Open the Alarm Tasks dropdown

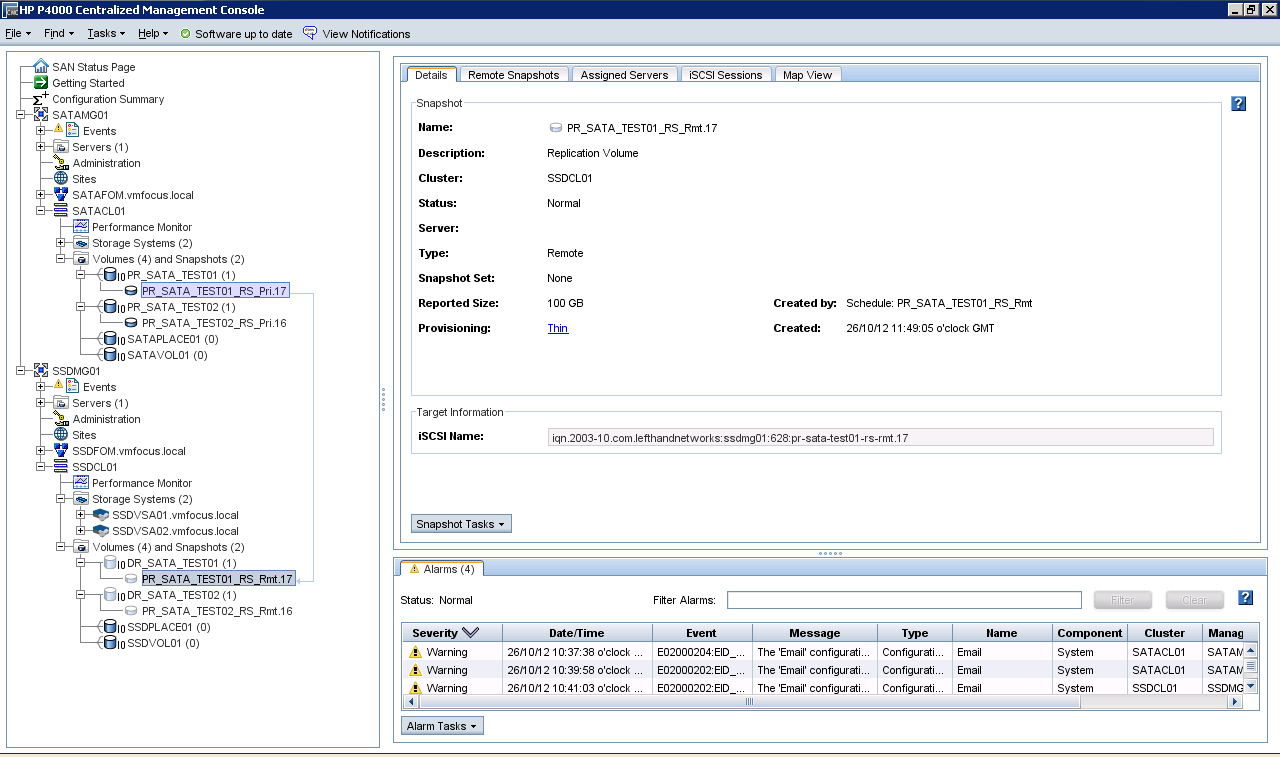[442, 726]
